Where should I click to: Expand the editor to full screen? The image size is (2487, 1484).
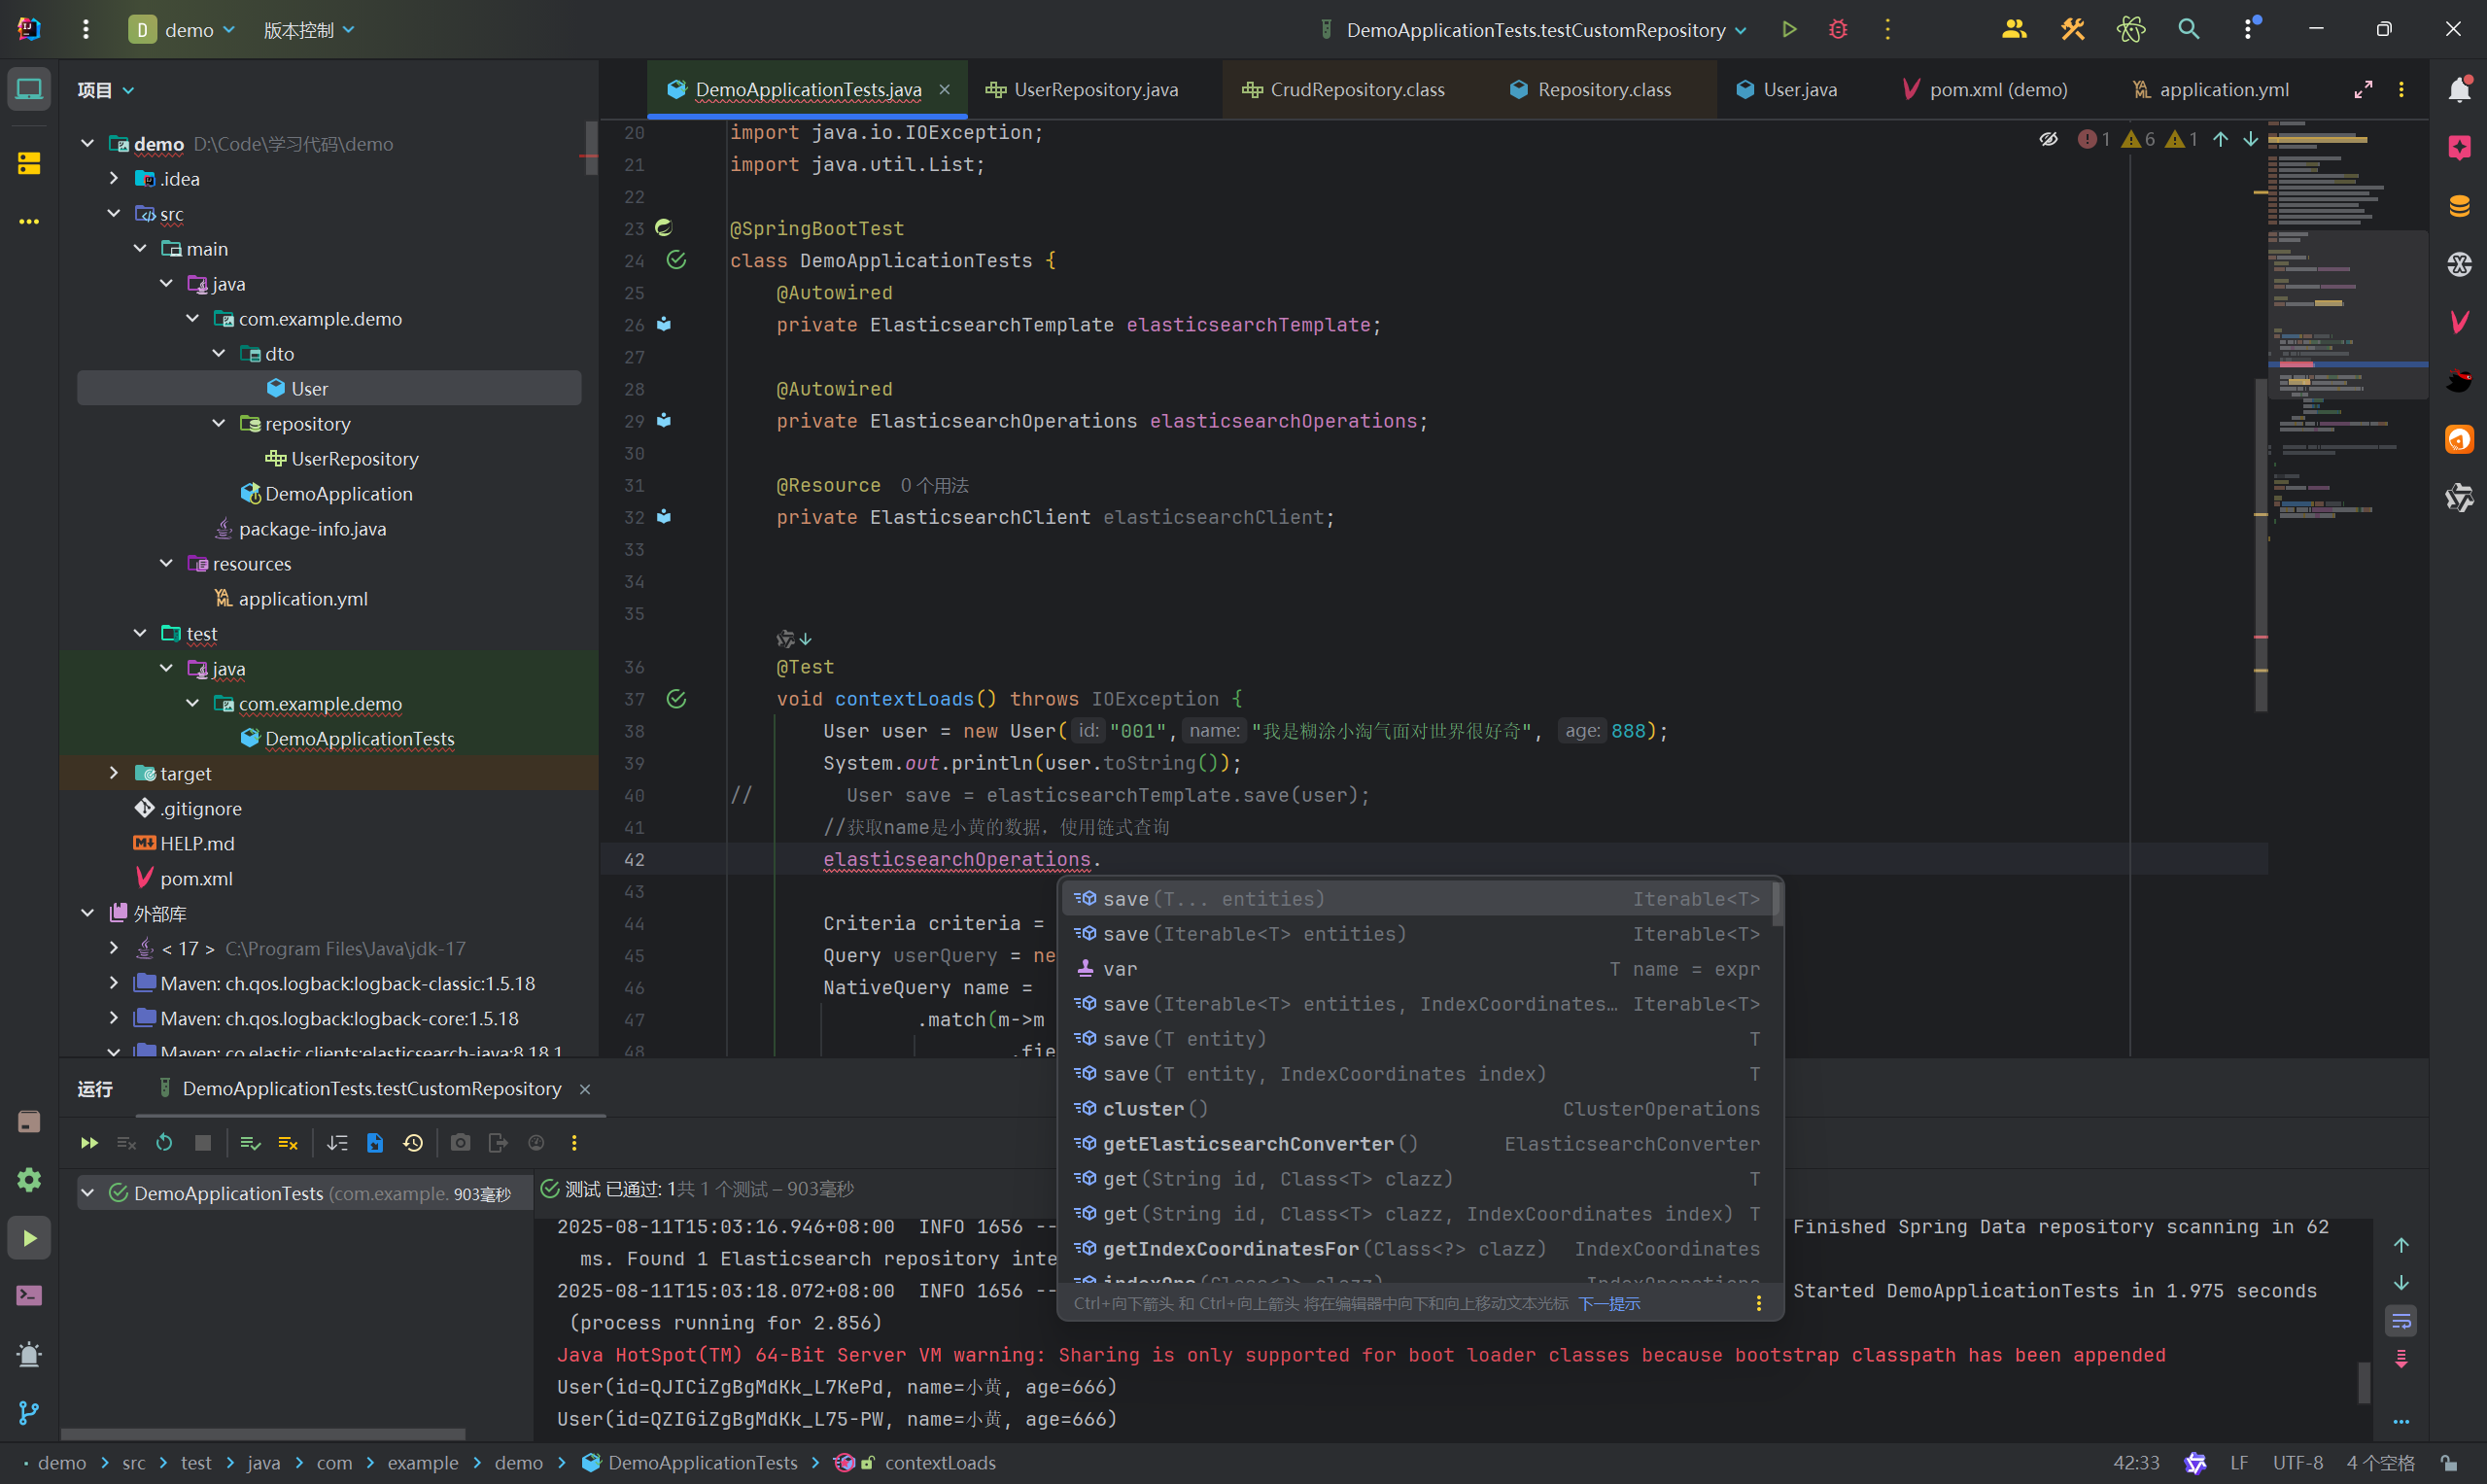pos(2363,89)
